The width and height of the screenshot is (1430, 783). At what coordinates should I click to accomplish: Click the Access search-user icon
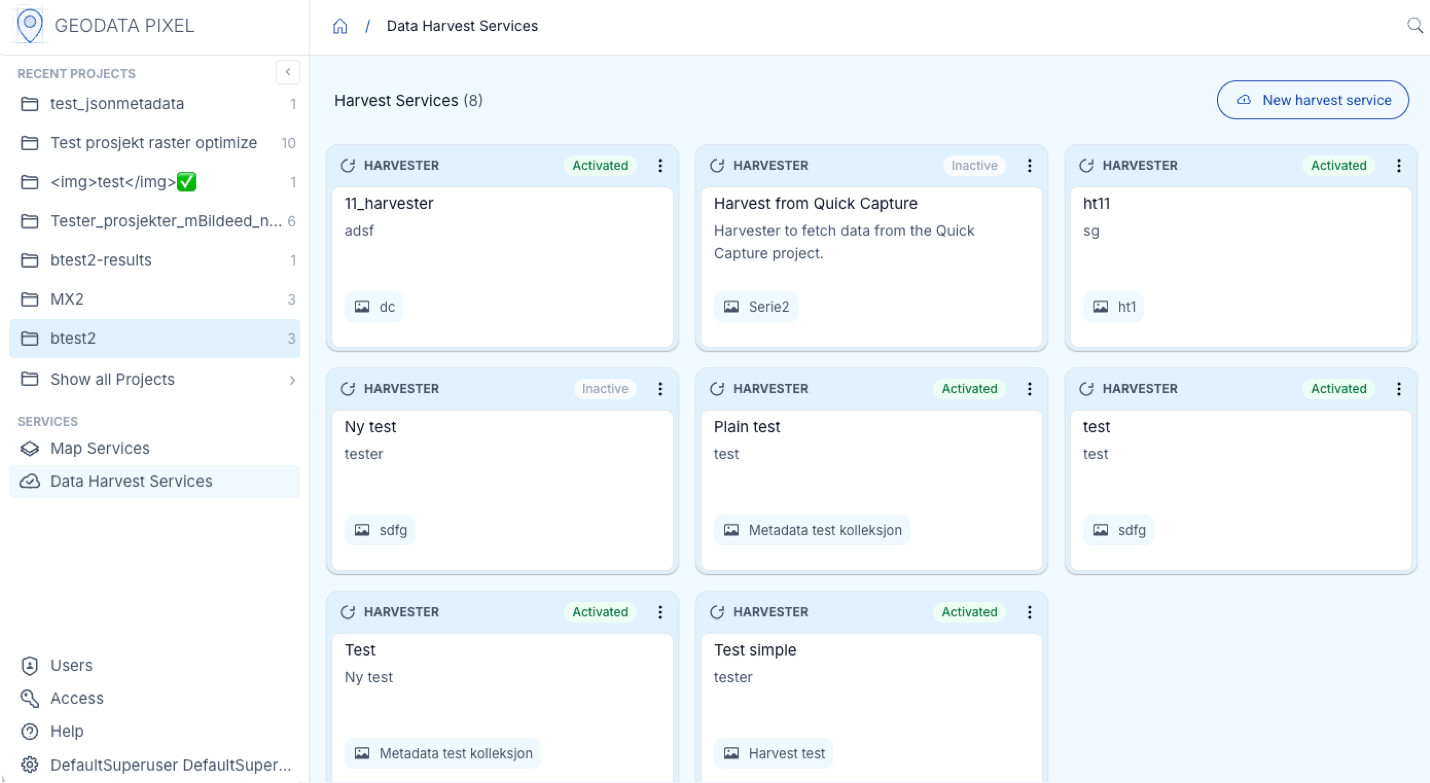(x=30, y=699)
